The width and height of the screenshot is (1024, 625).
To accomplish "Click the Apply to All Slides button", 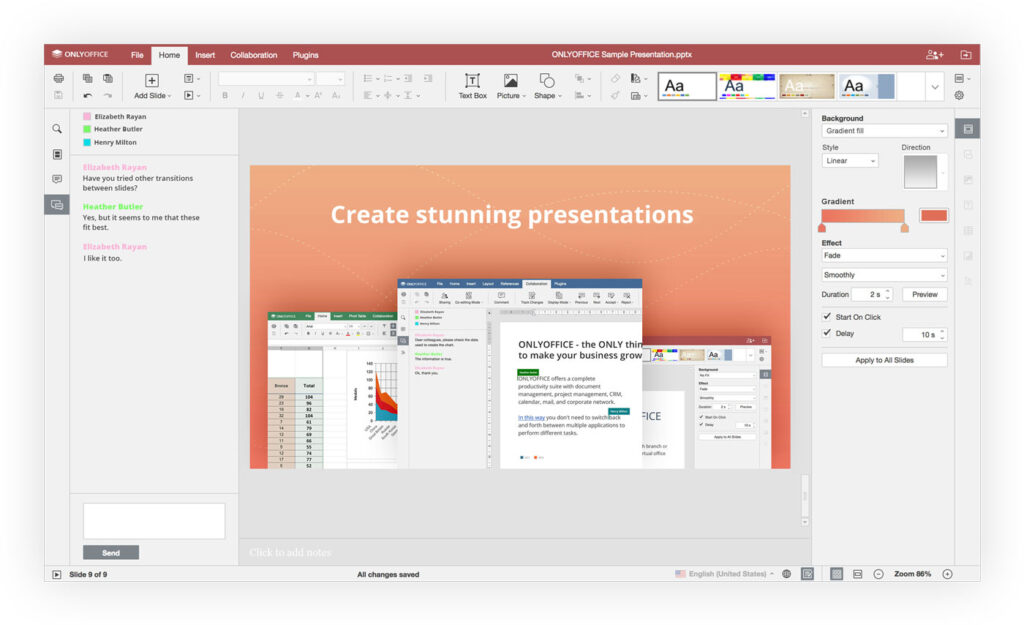I will 884,360.
